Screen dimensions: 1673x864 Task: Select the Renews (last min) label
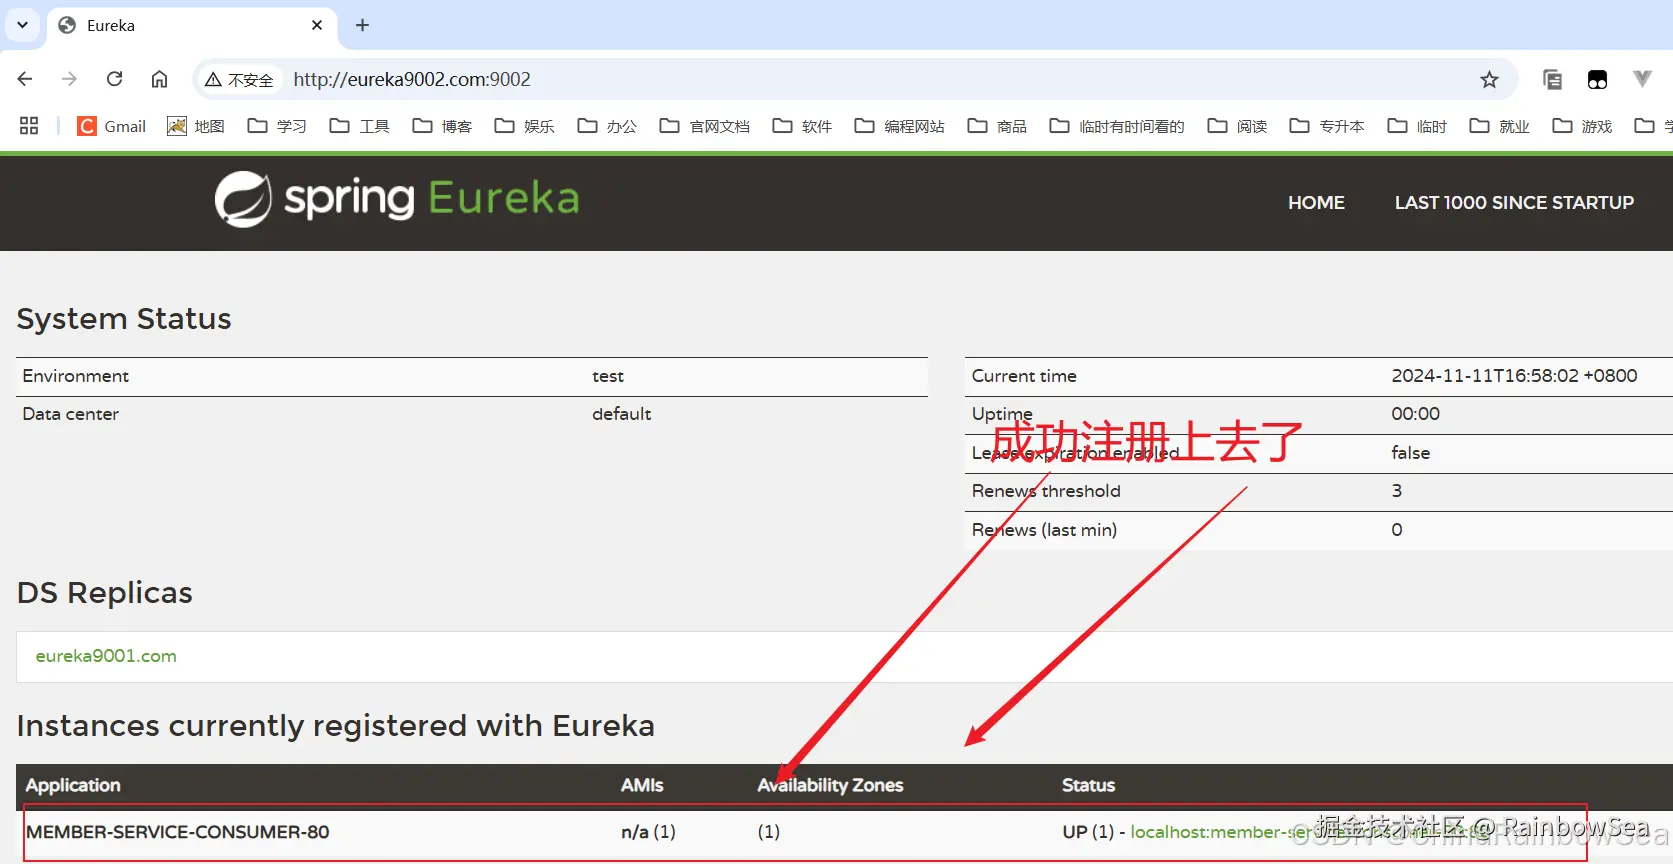tap(1044, 530)
